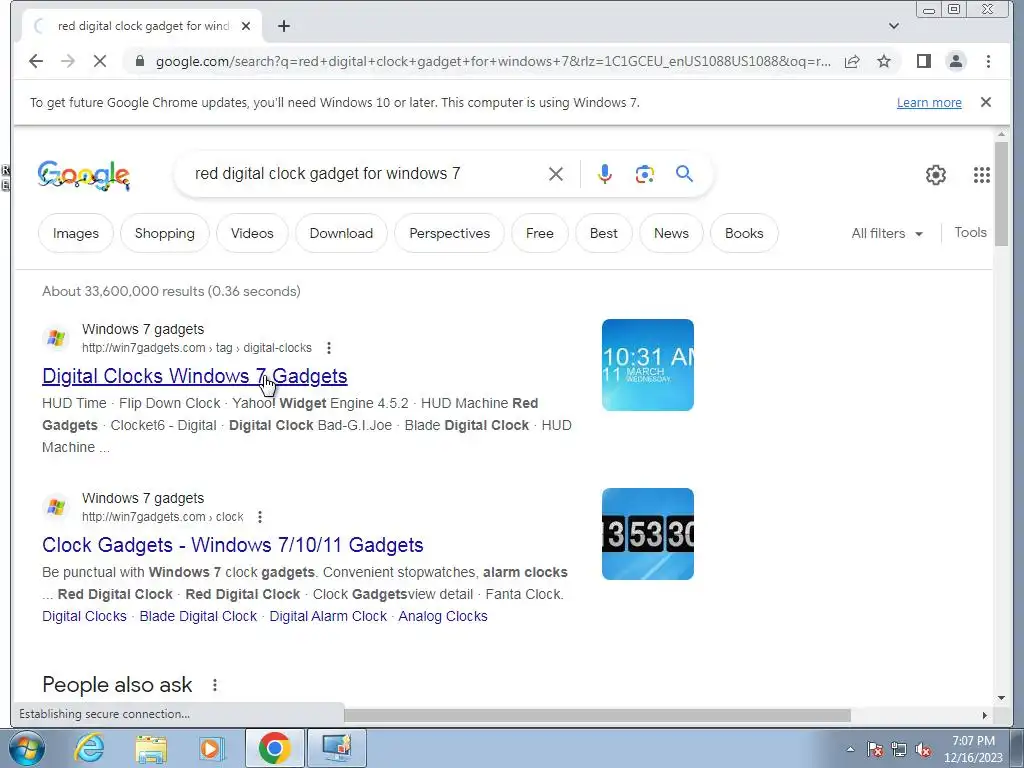The image size is (1024, 768).
Task: Share this page from the address bar
Action: (x=852, y=61)
